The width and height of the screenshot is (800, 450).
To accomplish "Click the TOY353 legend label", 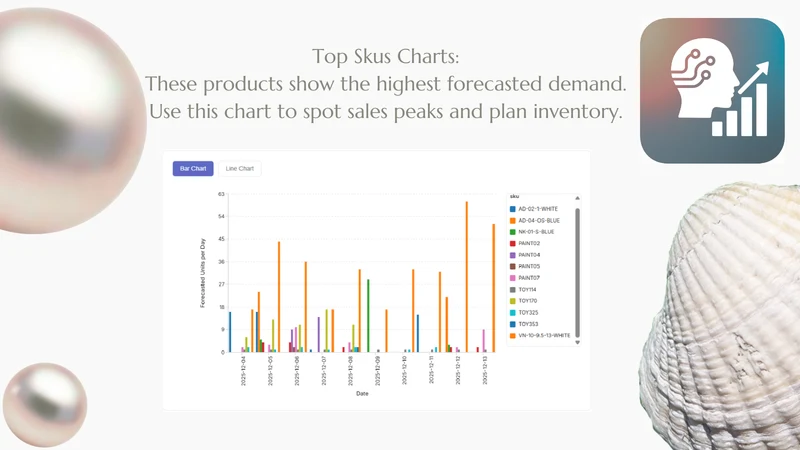I will pos(528,324).
